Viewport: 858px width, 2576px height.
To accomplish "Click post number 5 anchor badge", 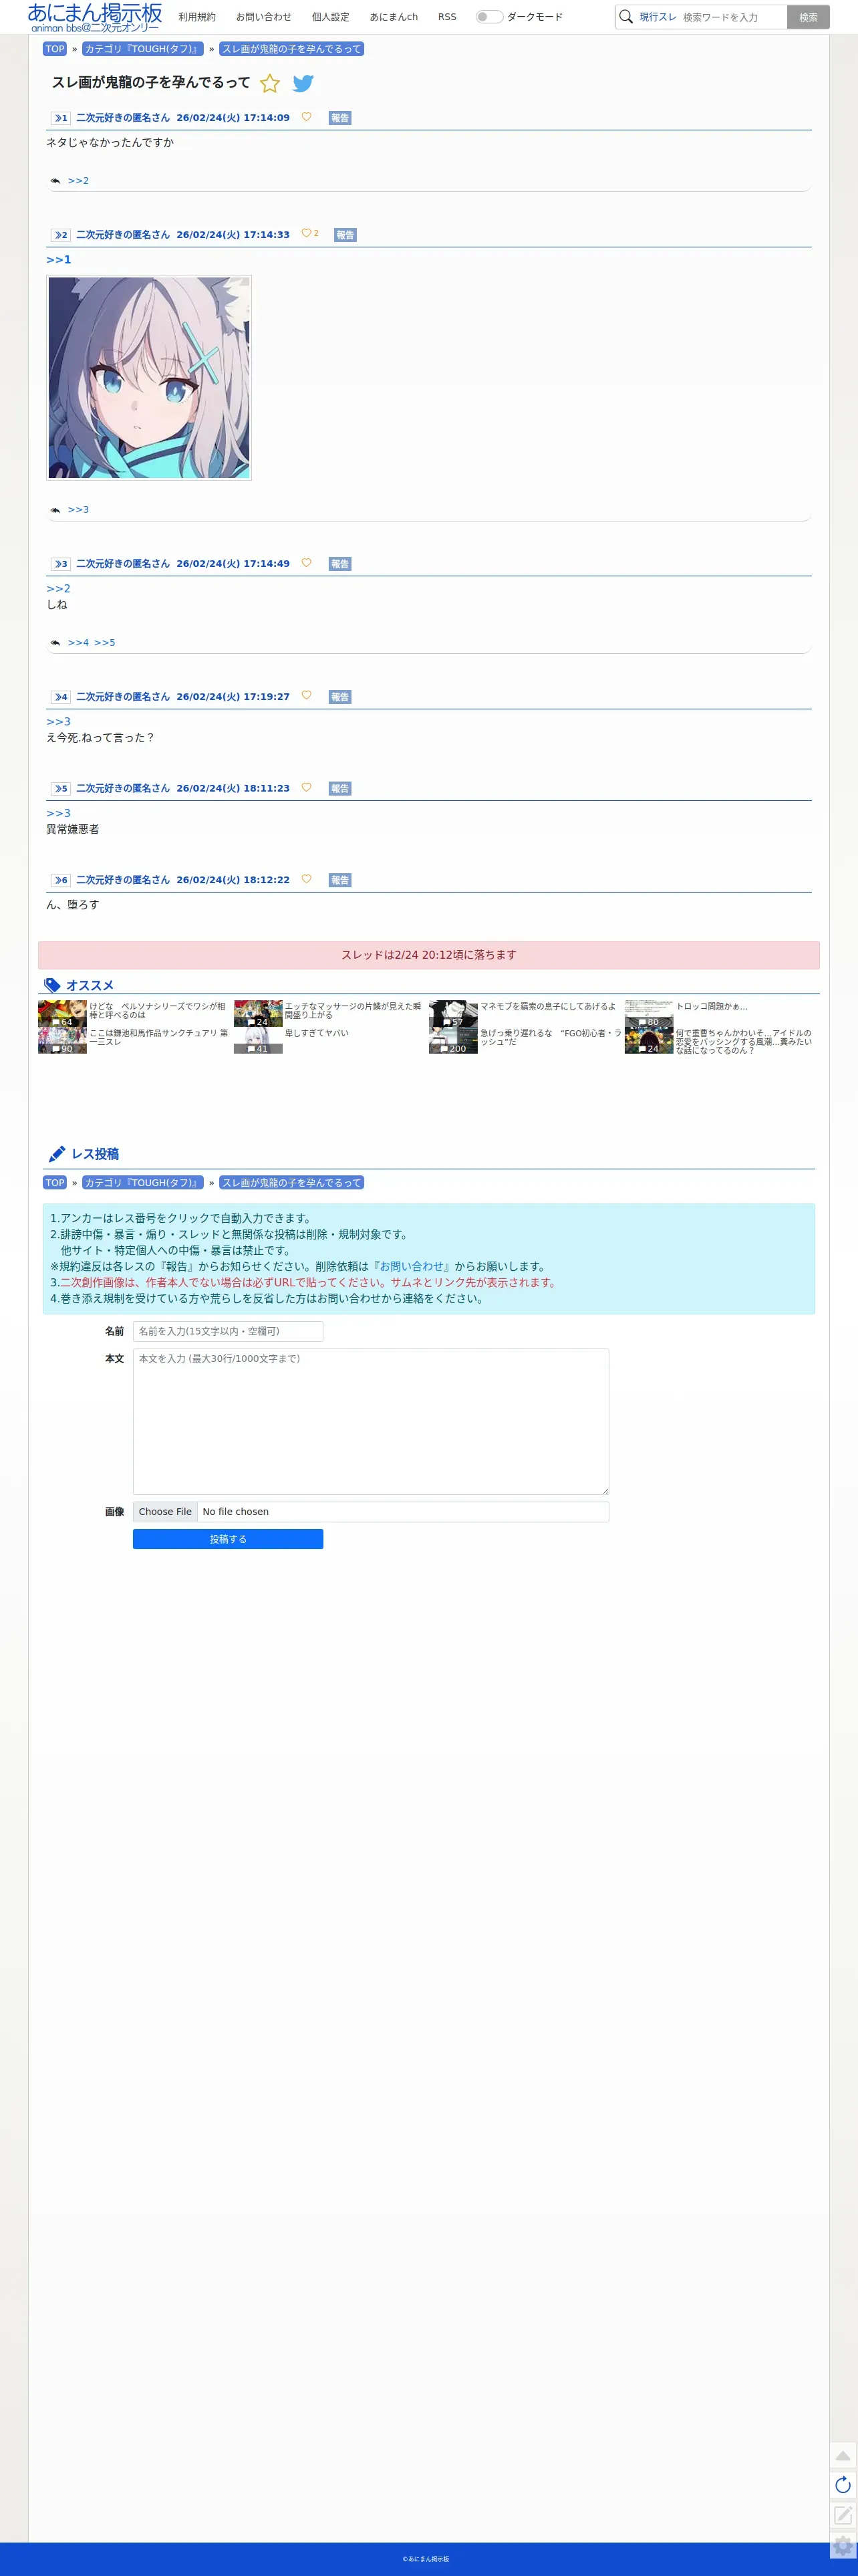I will [61, 789].
